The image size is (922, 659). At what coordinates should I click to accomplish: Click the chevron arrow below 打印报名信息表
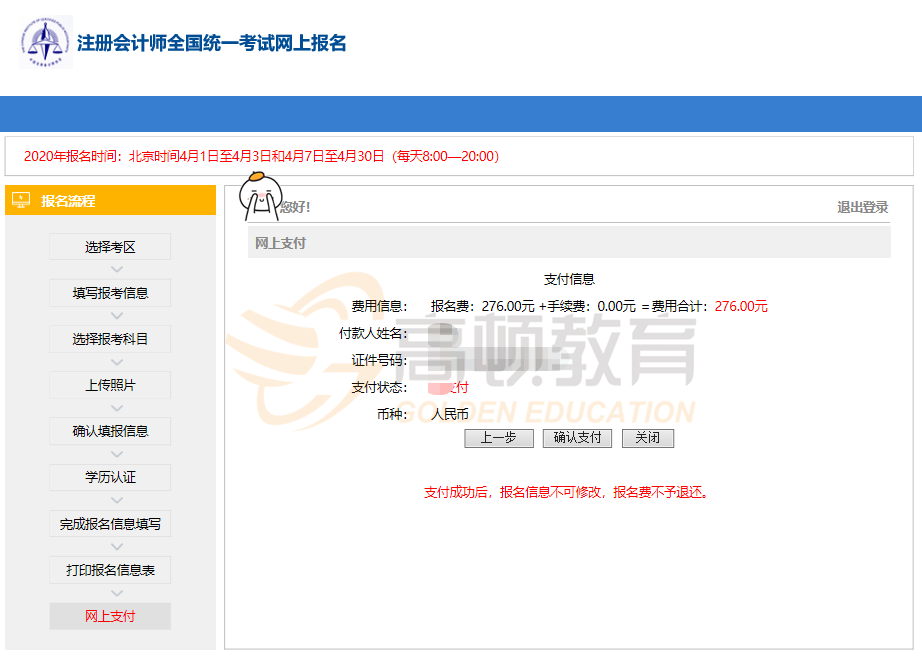(116, 593)
